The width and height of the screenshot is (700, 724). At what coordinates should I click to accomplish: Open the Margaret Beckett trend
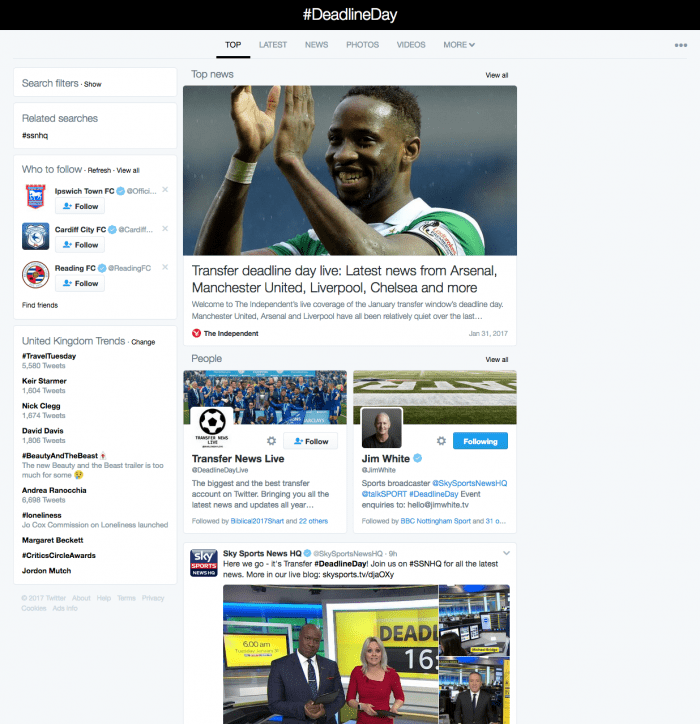(53, 540)
